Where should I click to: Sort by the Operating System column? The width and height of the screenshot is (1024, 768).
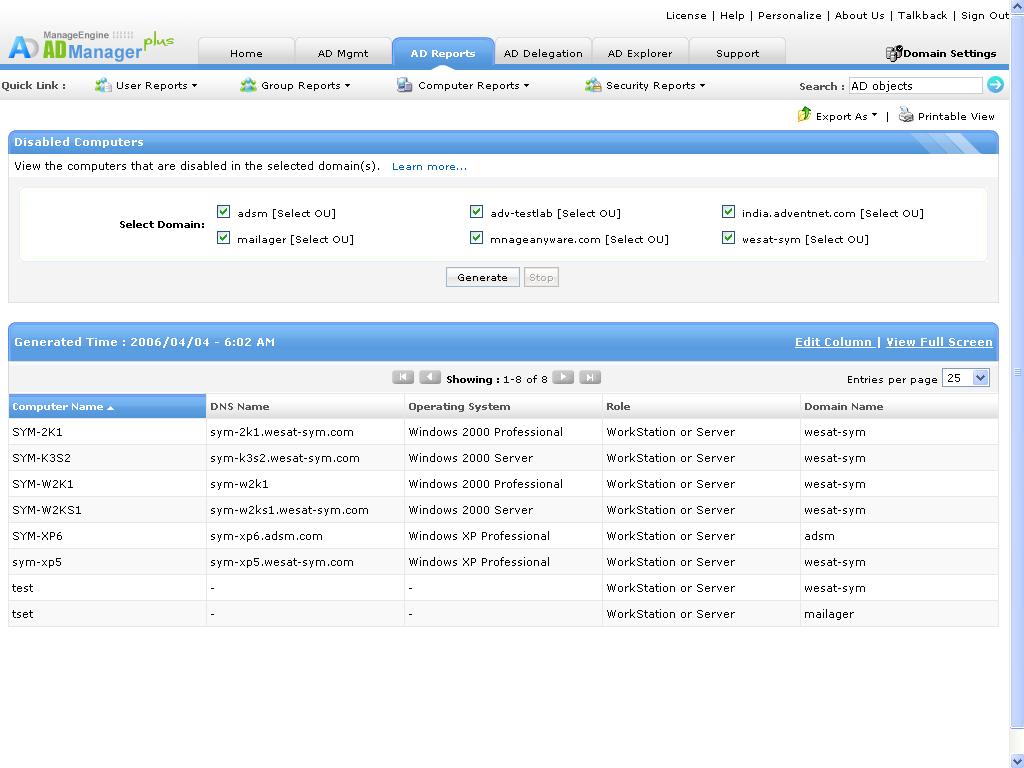click(x=503, y=406)
